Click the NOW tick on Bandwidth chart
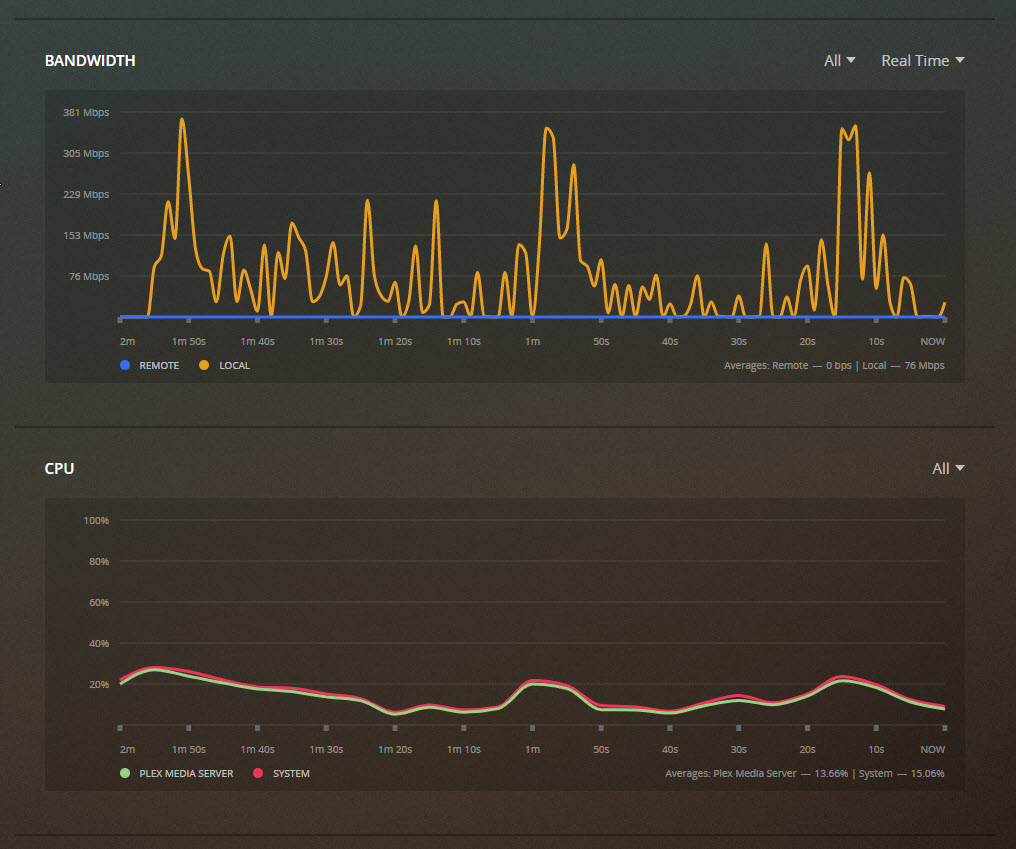Screen dimensions: 1016x849 (932, 342)
